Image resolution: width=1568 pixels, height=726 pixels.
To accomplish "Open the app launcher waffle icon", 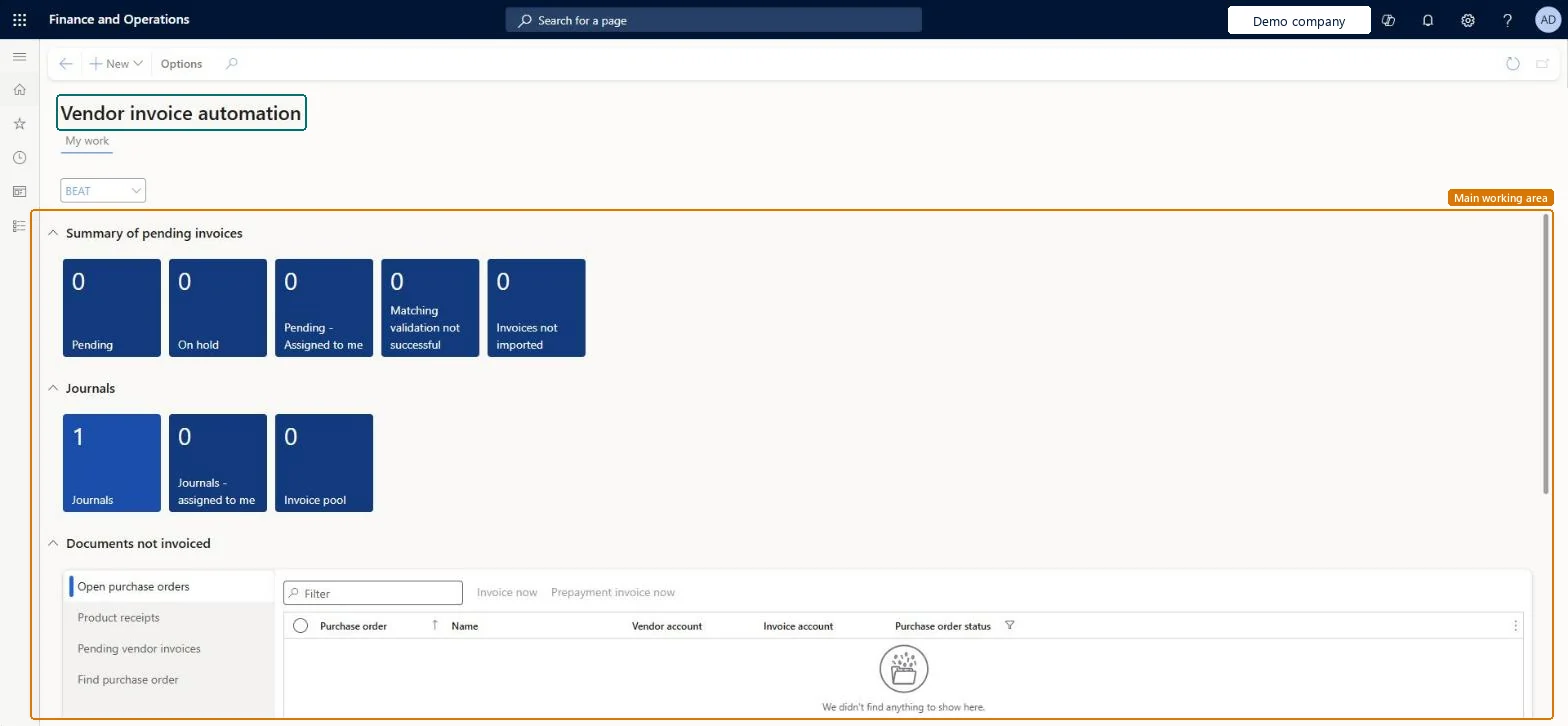I will 19,20.
